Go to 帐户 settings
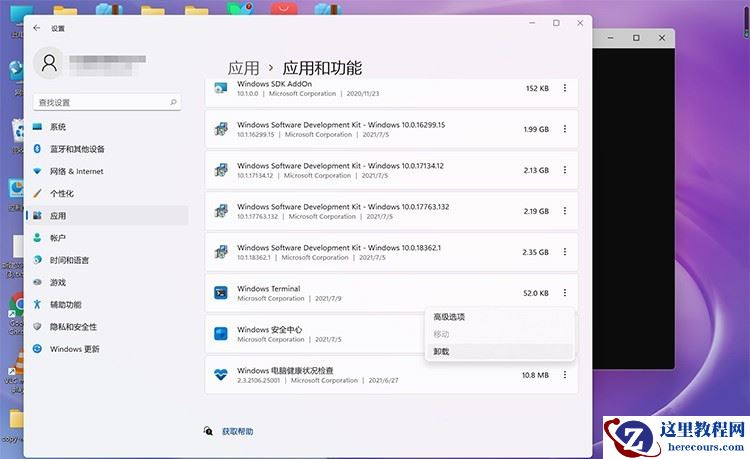The image size is (750, 459). (x=58, y=238)
